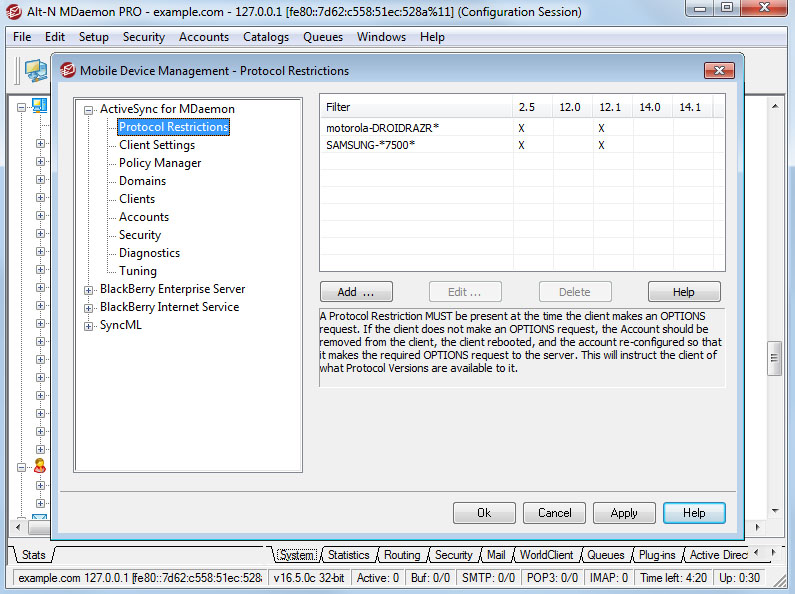Click Help button next to Apply
The height and width of the screenshot is (594, 795).
pos(694,513)
